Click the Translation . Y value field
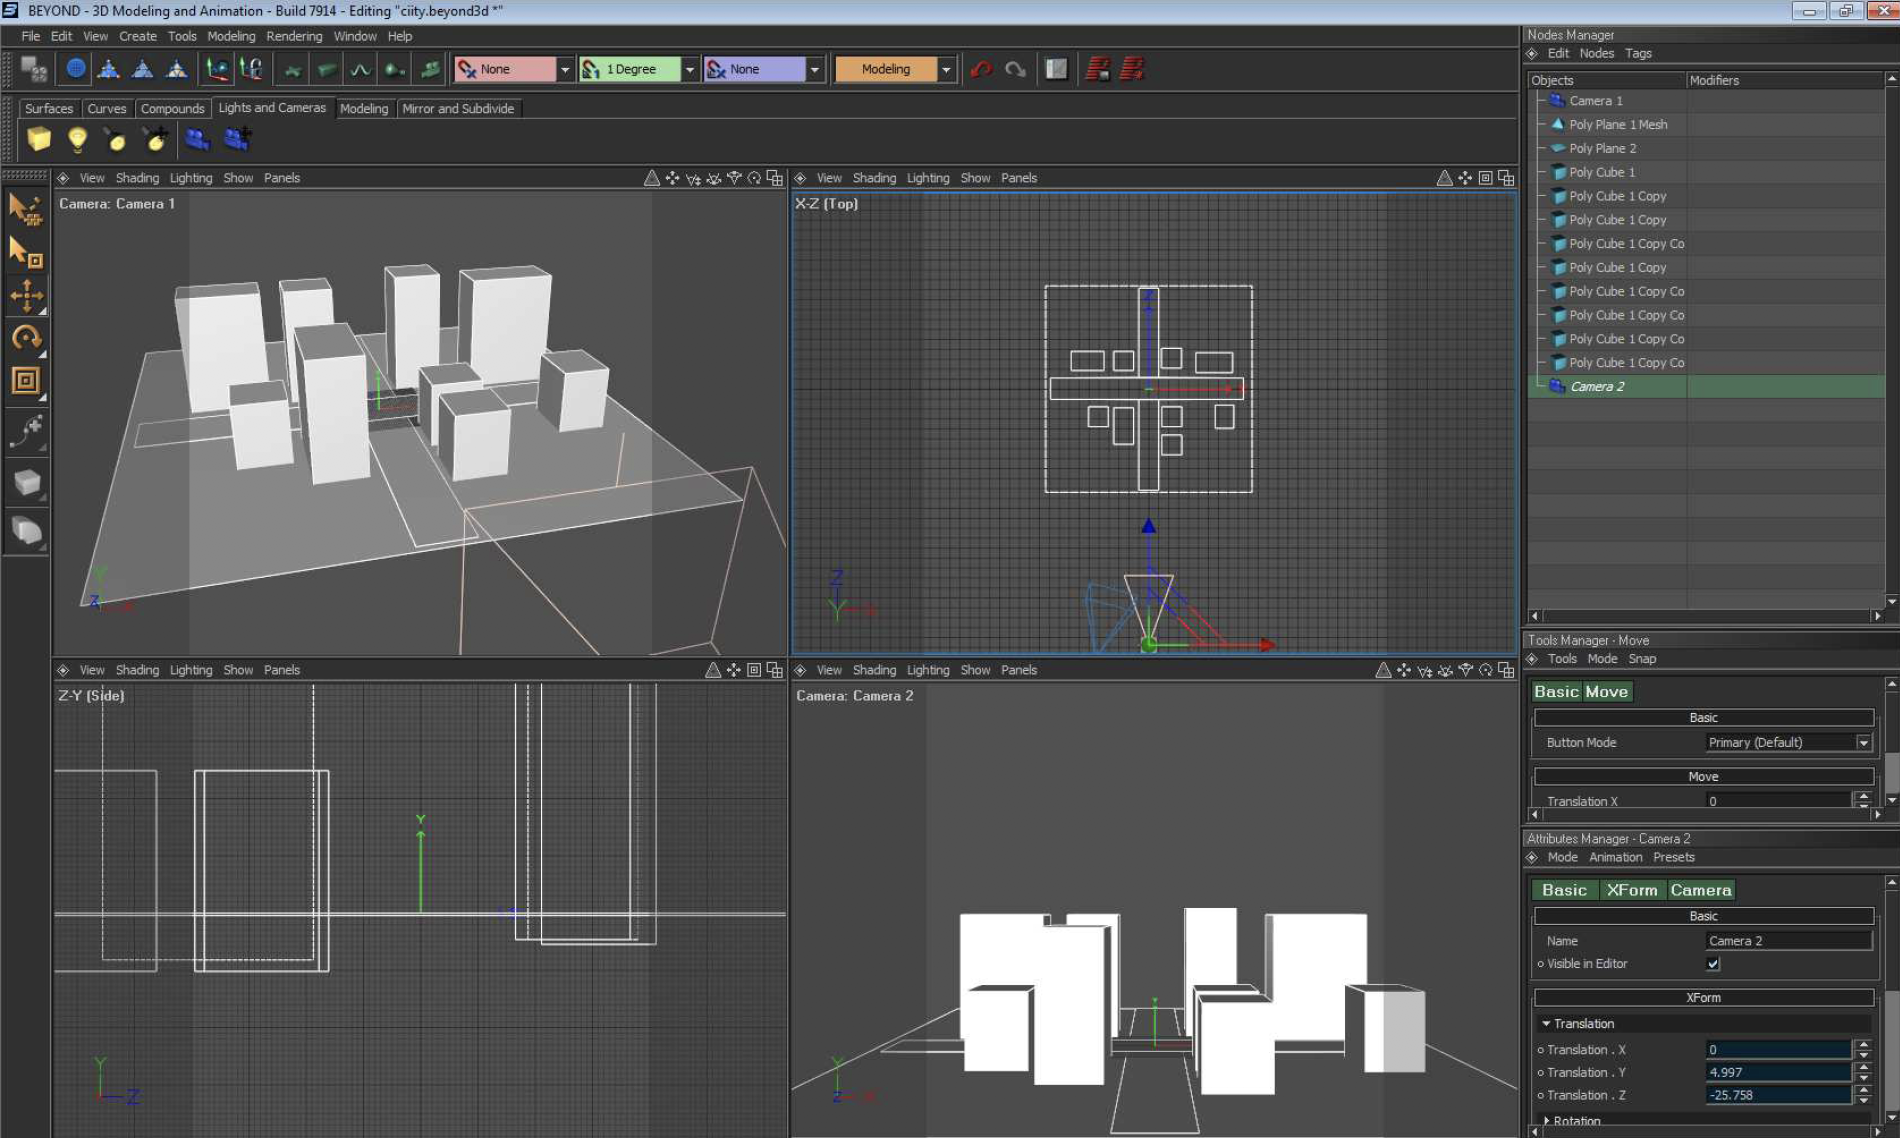This screenshot has width=1900, height=1138. (1777, 1072)
